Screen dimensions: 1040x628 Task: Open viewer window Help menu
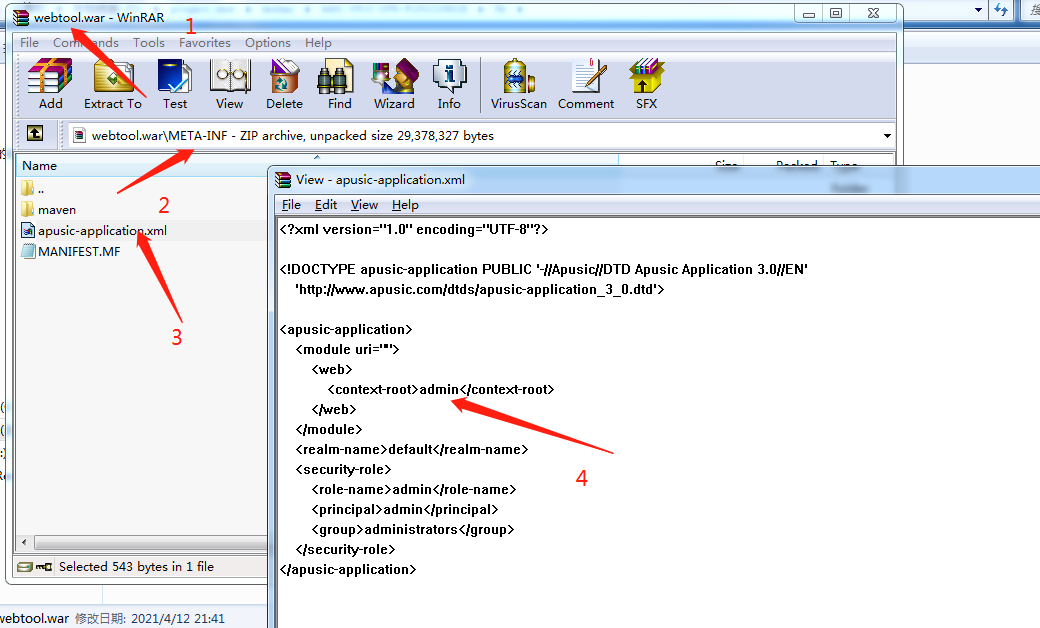(405, 205)
